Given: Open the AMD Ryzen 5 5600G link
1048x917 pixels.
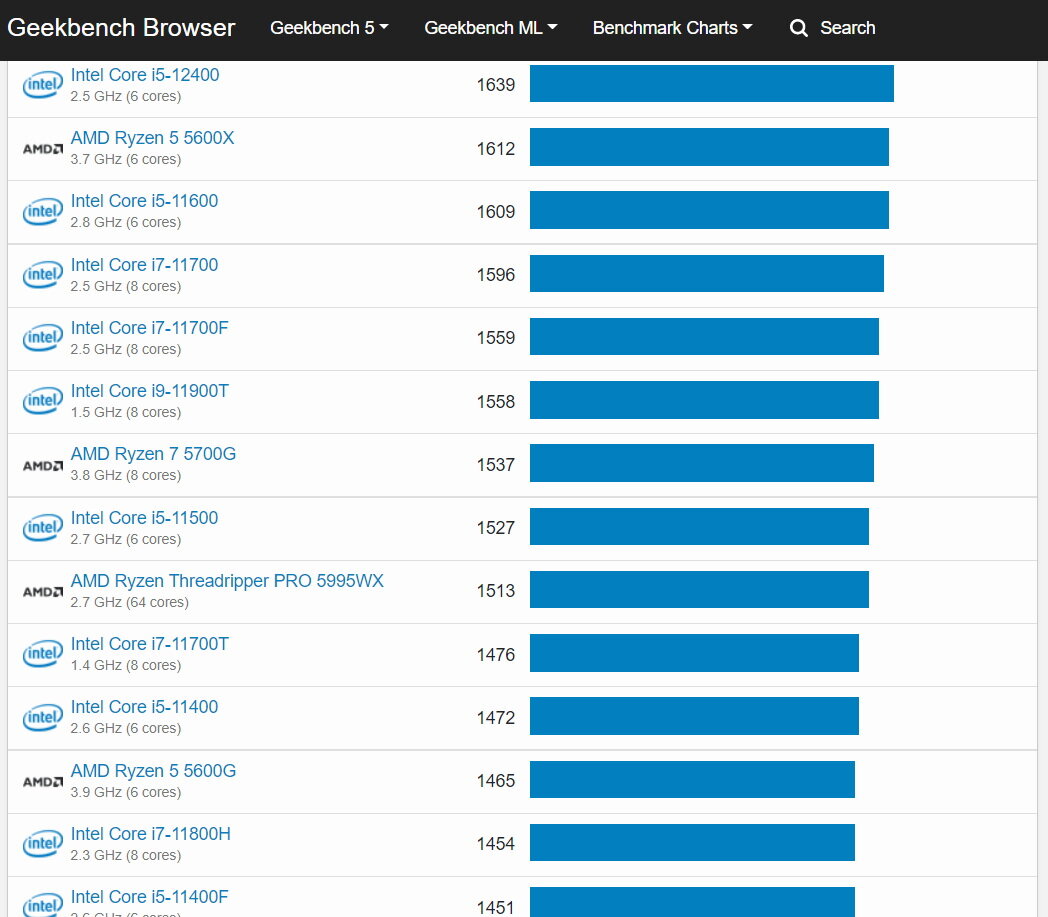Looking at the screenshot, I should click(153, 771).
